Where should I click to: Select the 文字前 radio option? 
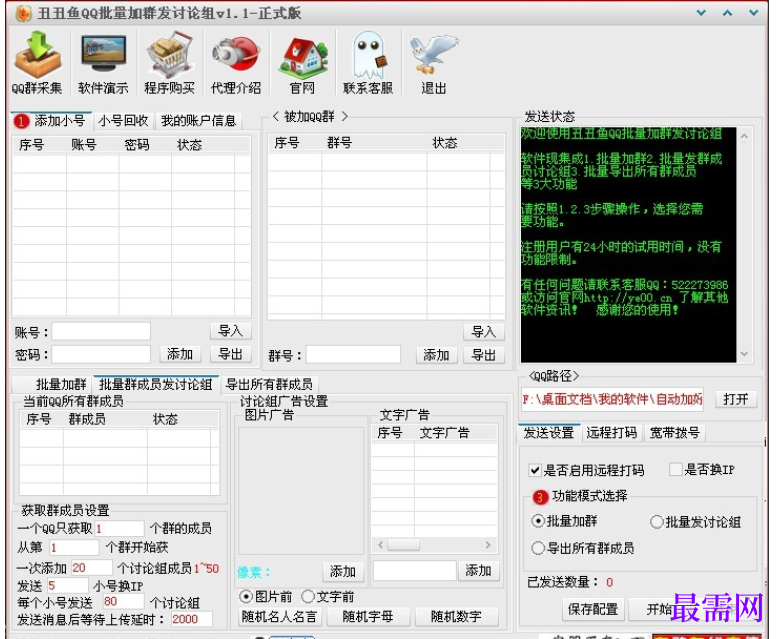tap(308, 597)
